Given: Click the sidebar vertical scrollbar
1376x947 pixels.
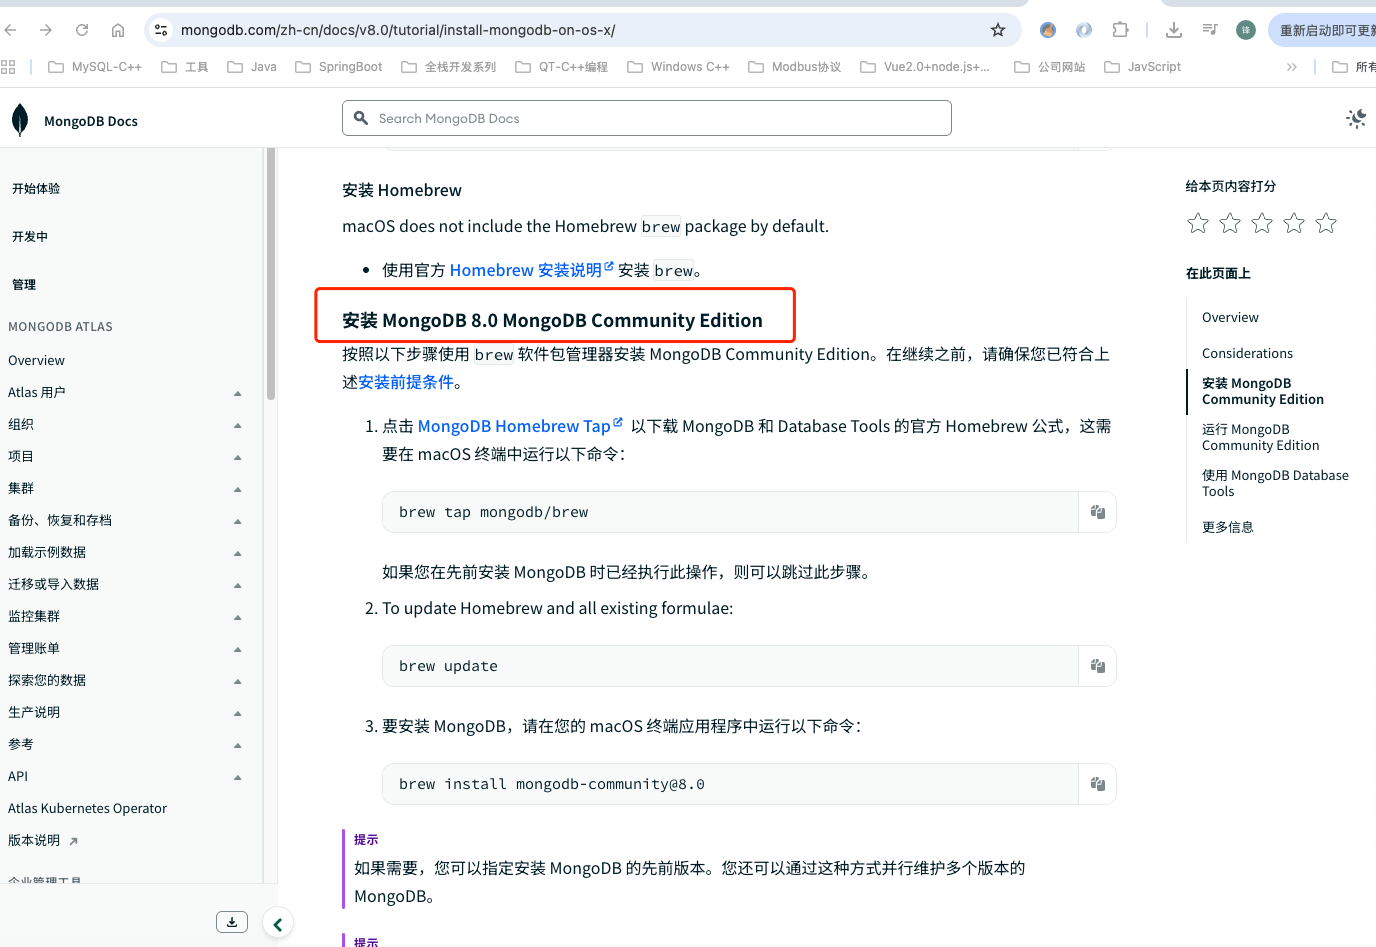Looking at the screenshot, I should pos(271,274).
